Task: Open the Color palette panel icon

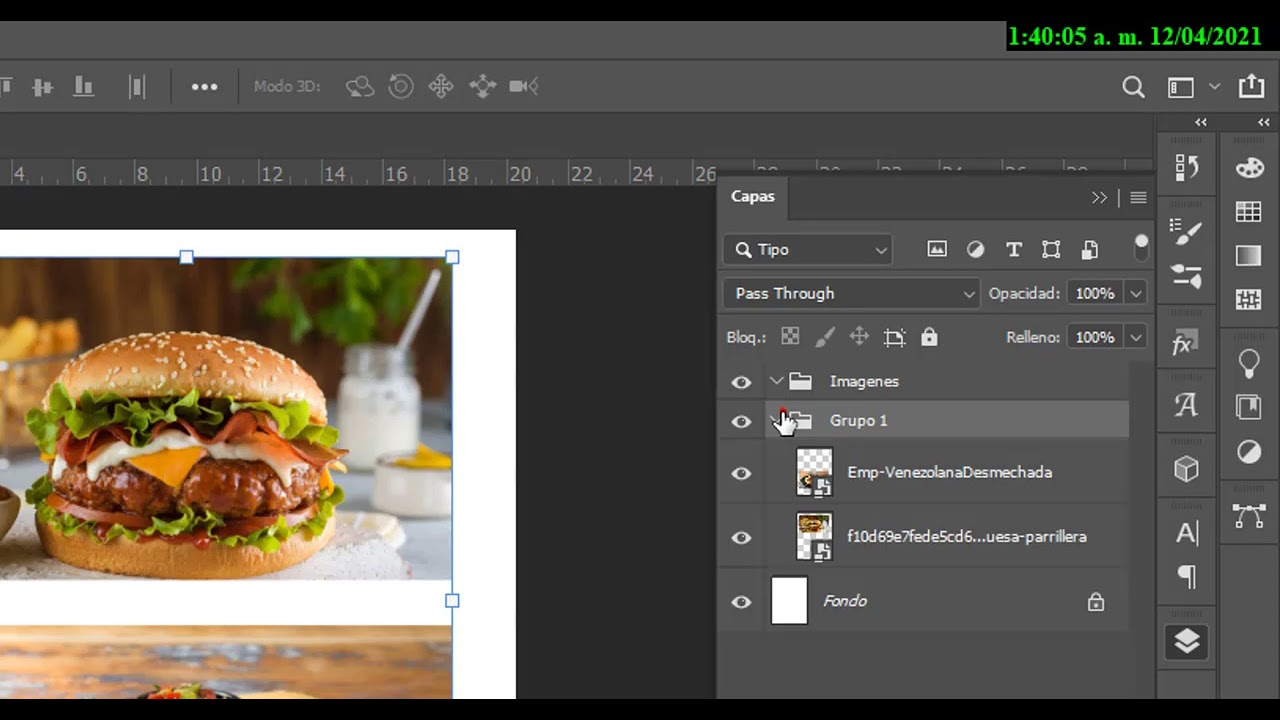Action: (x=1250, y=168)
